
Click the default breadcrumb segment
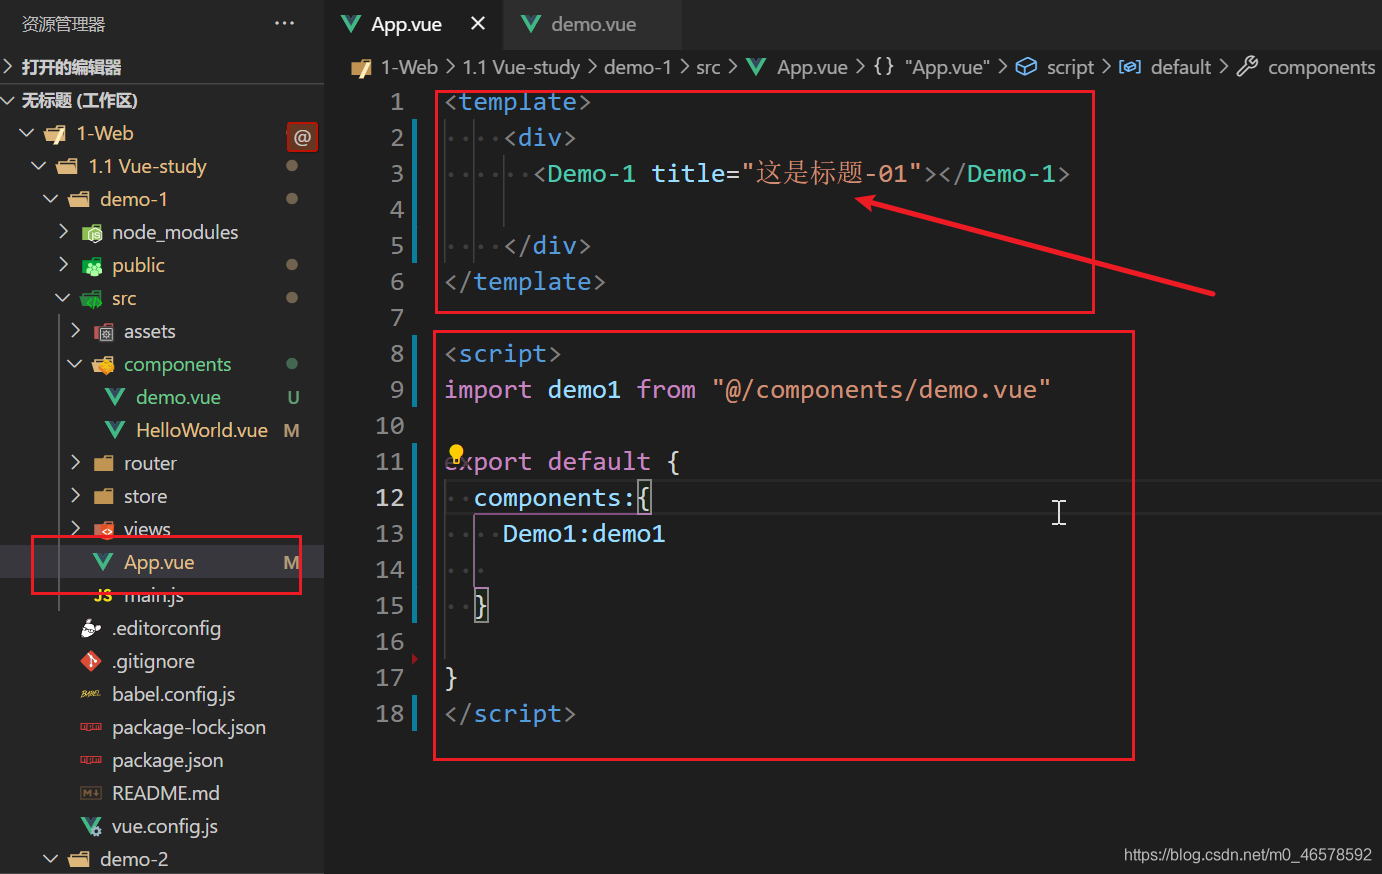tap(1181, 67)
